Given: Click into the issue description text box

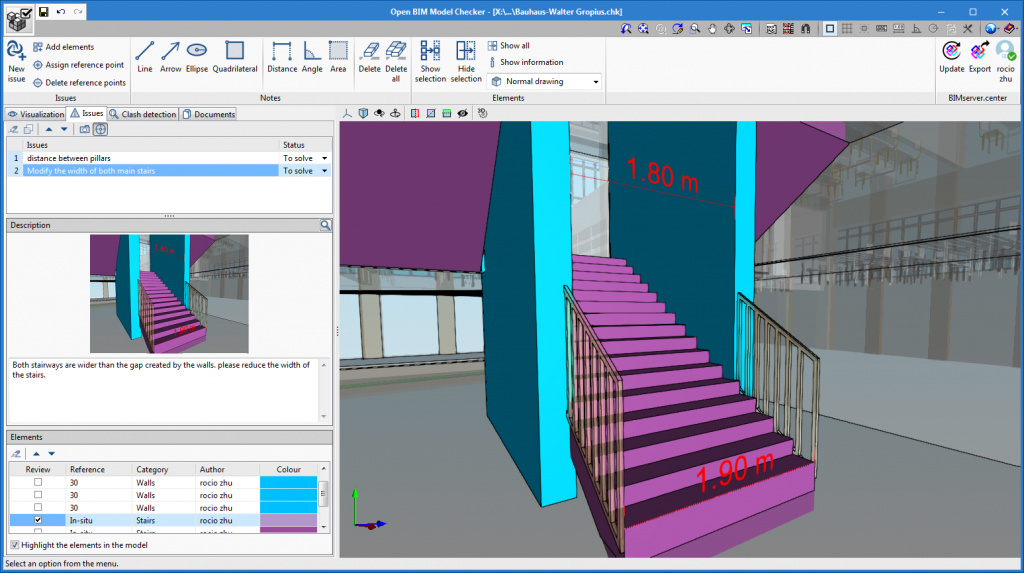Looking at the screenshot, I should (x=163, y=390).
